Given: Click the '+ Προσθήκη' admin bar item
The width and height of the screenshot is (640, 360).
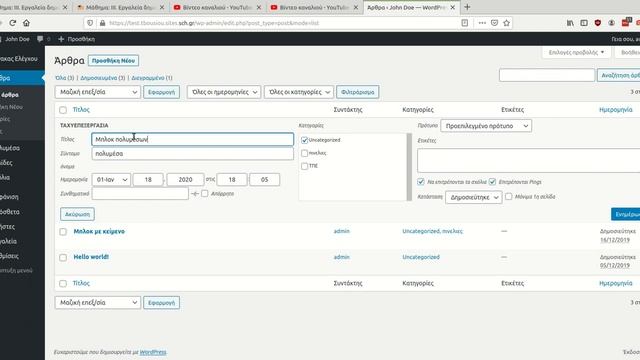Looking at the screenshot, I should pos(77,39).
